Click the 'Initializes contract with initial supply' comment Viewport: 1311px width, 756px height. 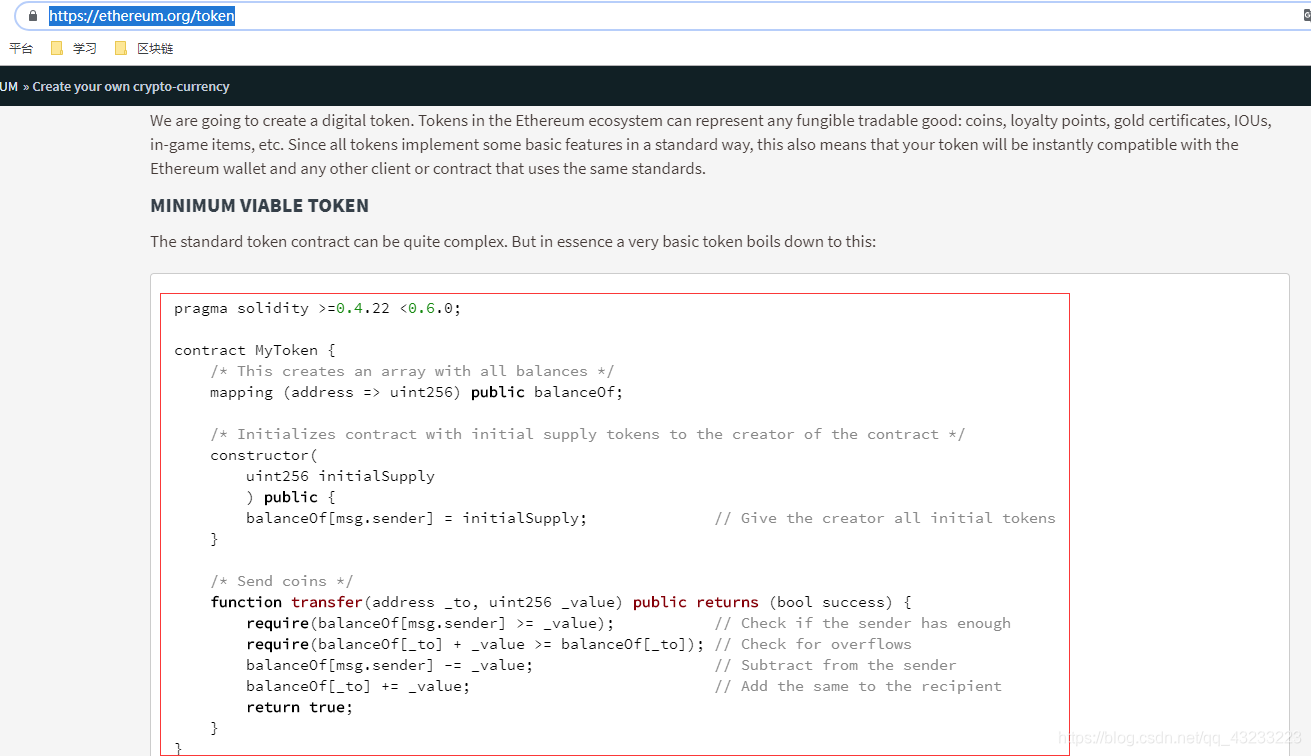(588, 434)
